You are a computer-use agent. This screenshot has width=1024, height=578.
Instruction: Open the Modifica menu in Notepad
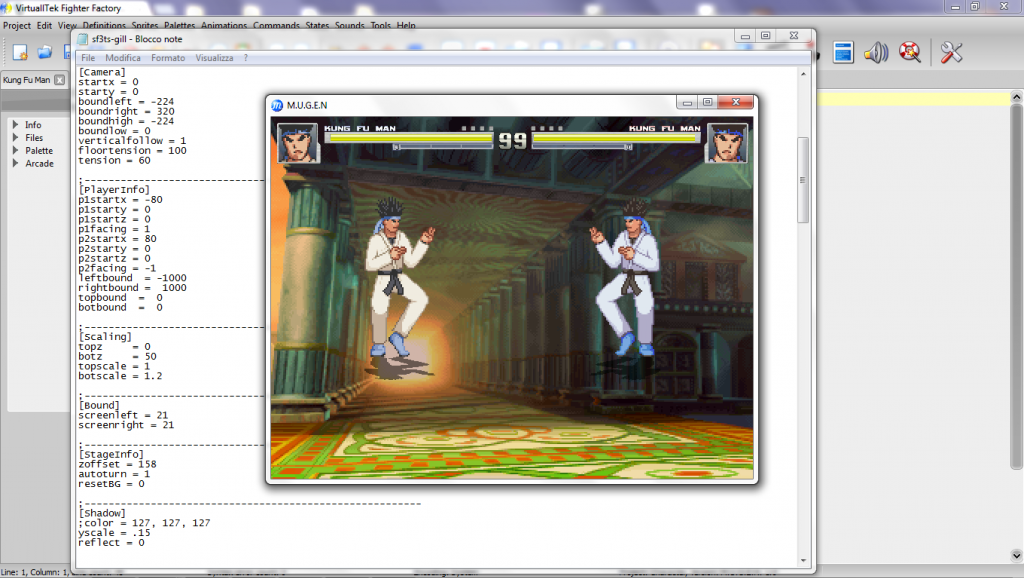(123, 58)
